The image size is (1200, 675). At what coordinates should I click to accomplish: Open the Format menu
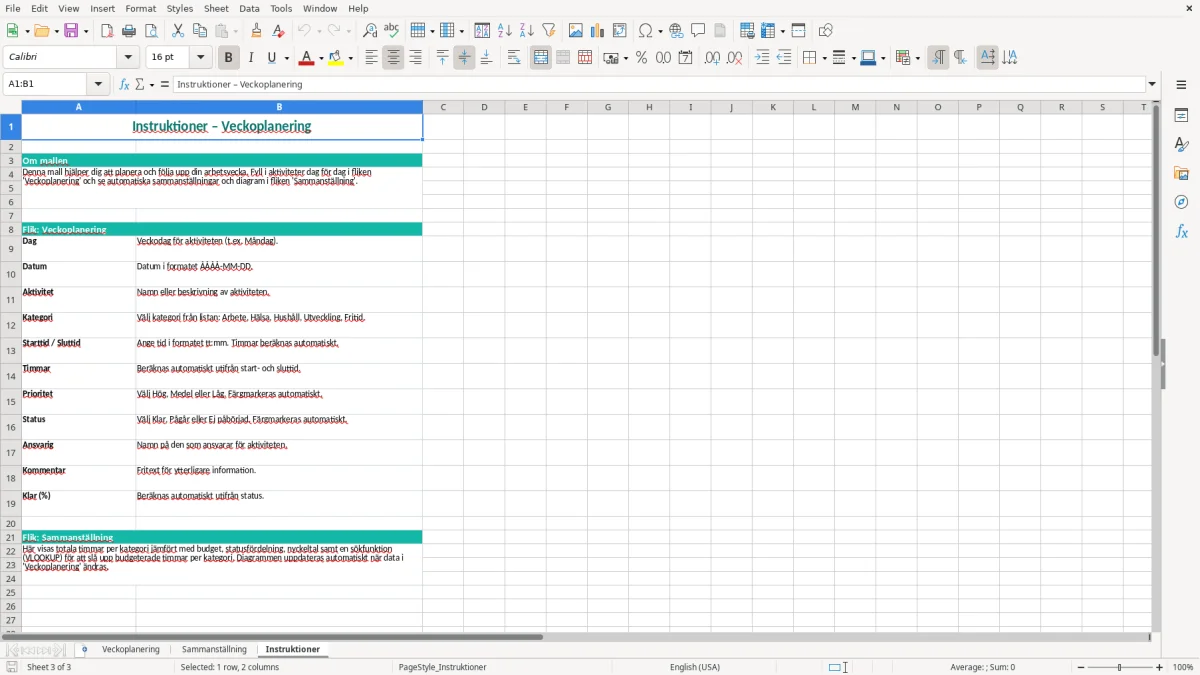[141, 8]
